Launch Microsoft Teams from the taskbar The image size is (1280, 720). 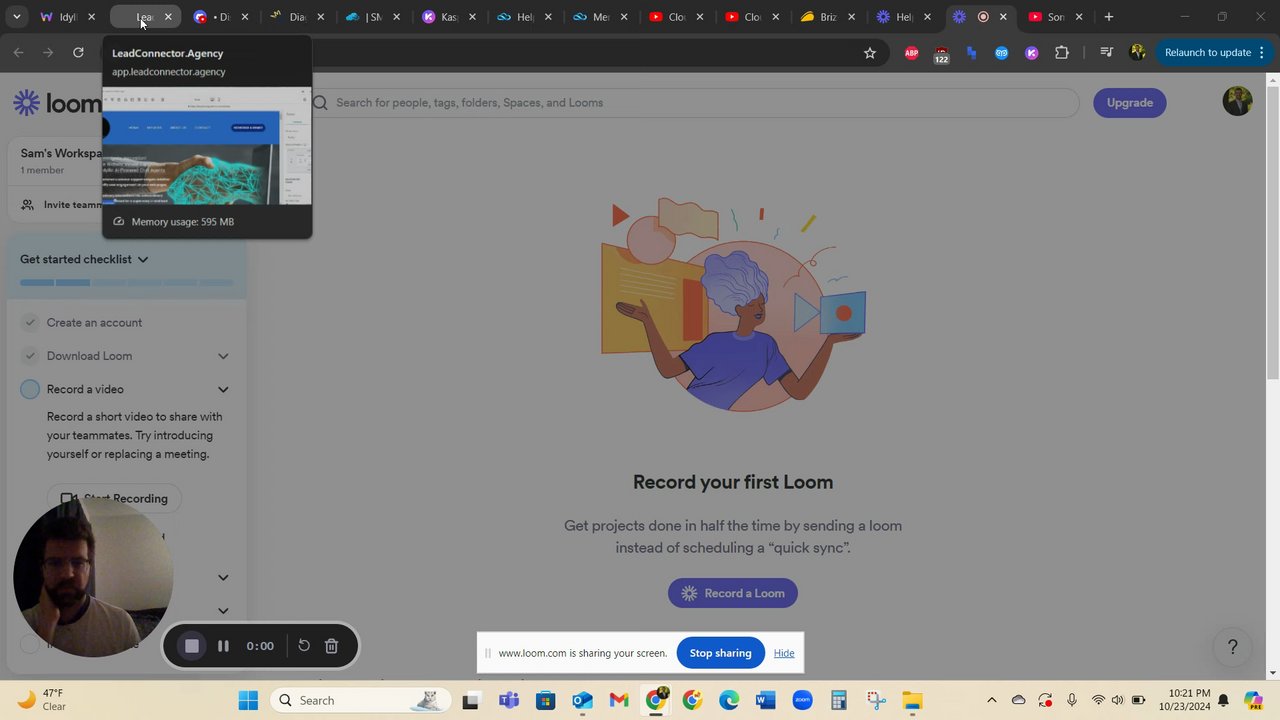coord(509,700)
